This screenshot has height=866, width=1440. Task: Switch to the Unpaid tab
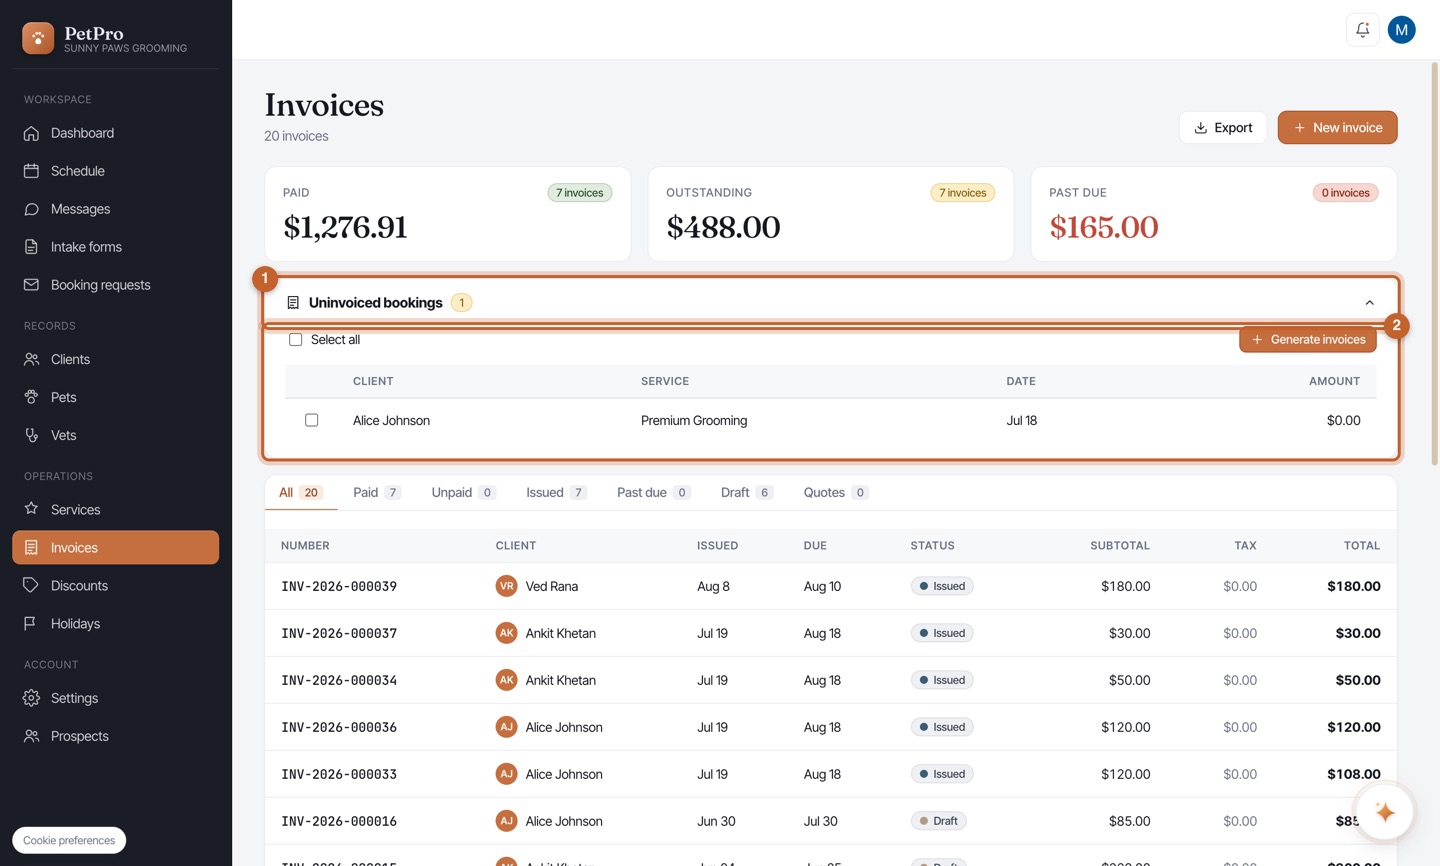coord(463,492)
